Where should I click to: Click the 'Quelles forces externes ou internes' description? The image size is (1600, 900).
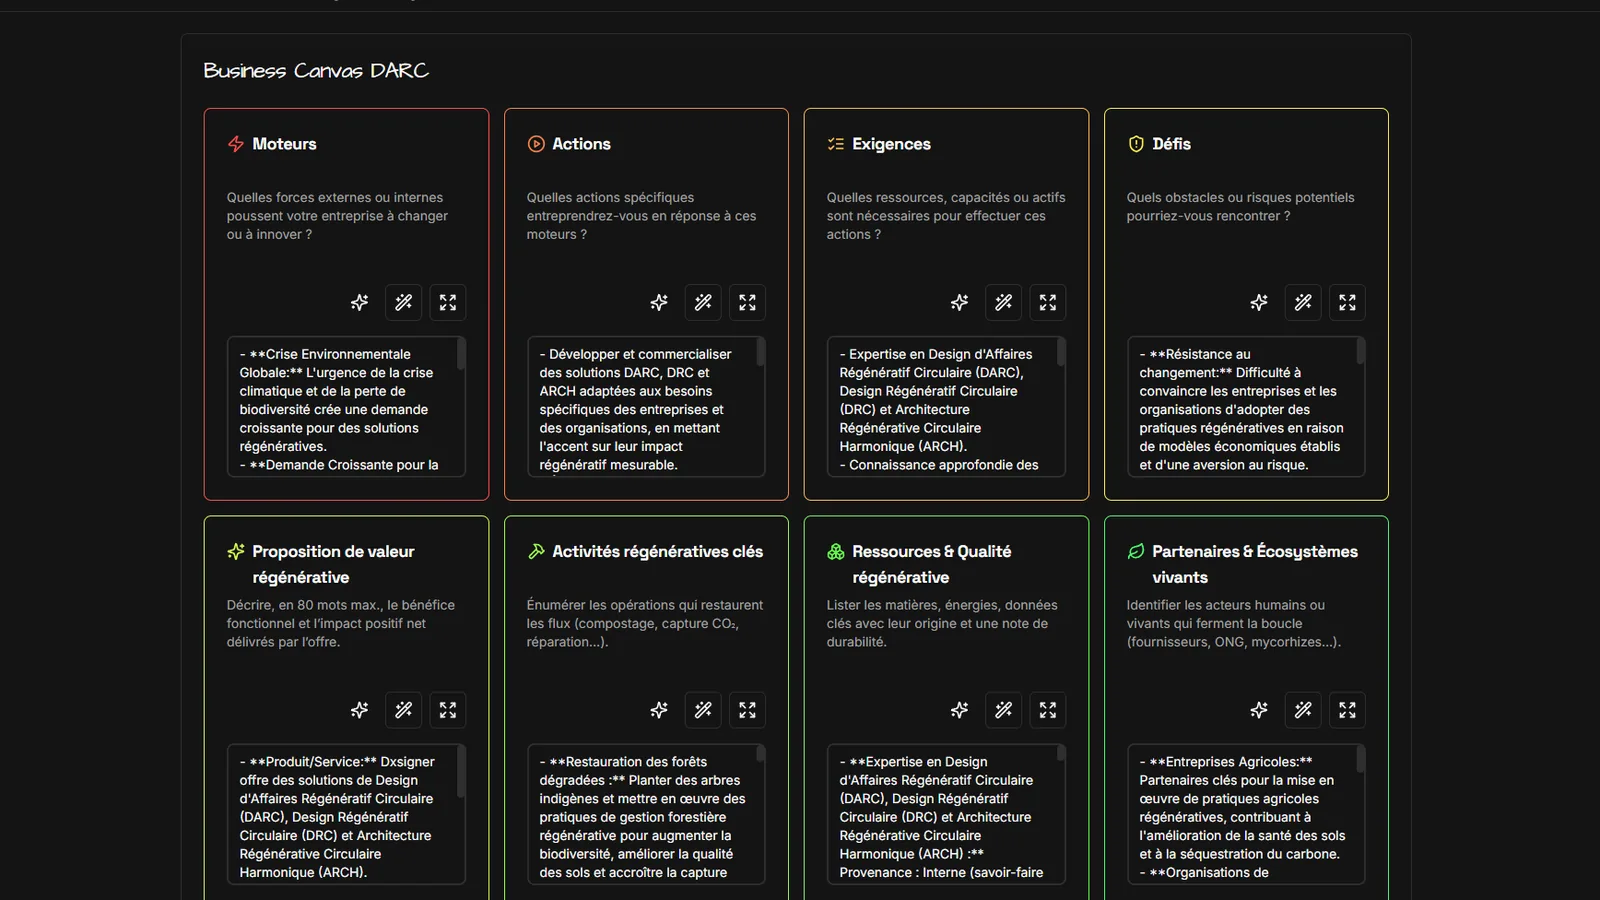pos(337,216)
